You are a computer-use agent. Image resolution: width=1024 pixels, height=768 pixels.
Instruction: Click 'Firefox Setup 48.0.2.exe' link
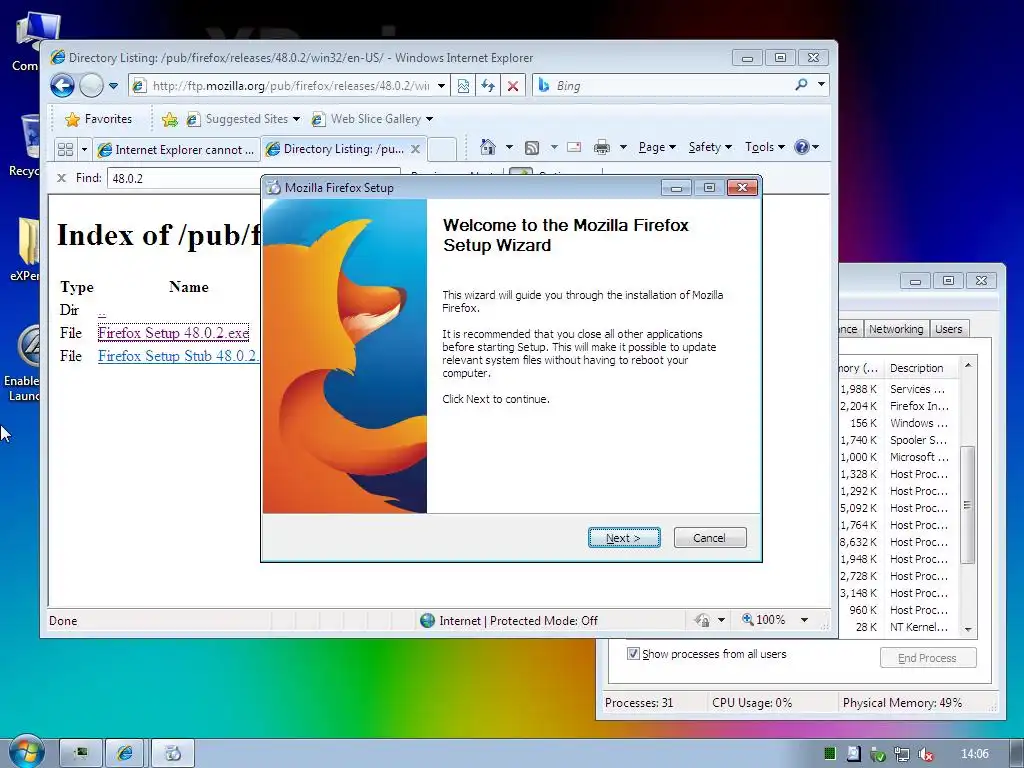173,333
